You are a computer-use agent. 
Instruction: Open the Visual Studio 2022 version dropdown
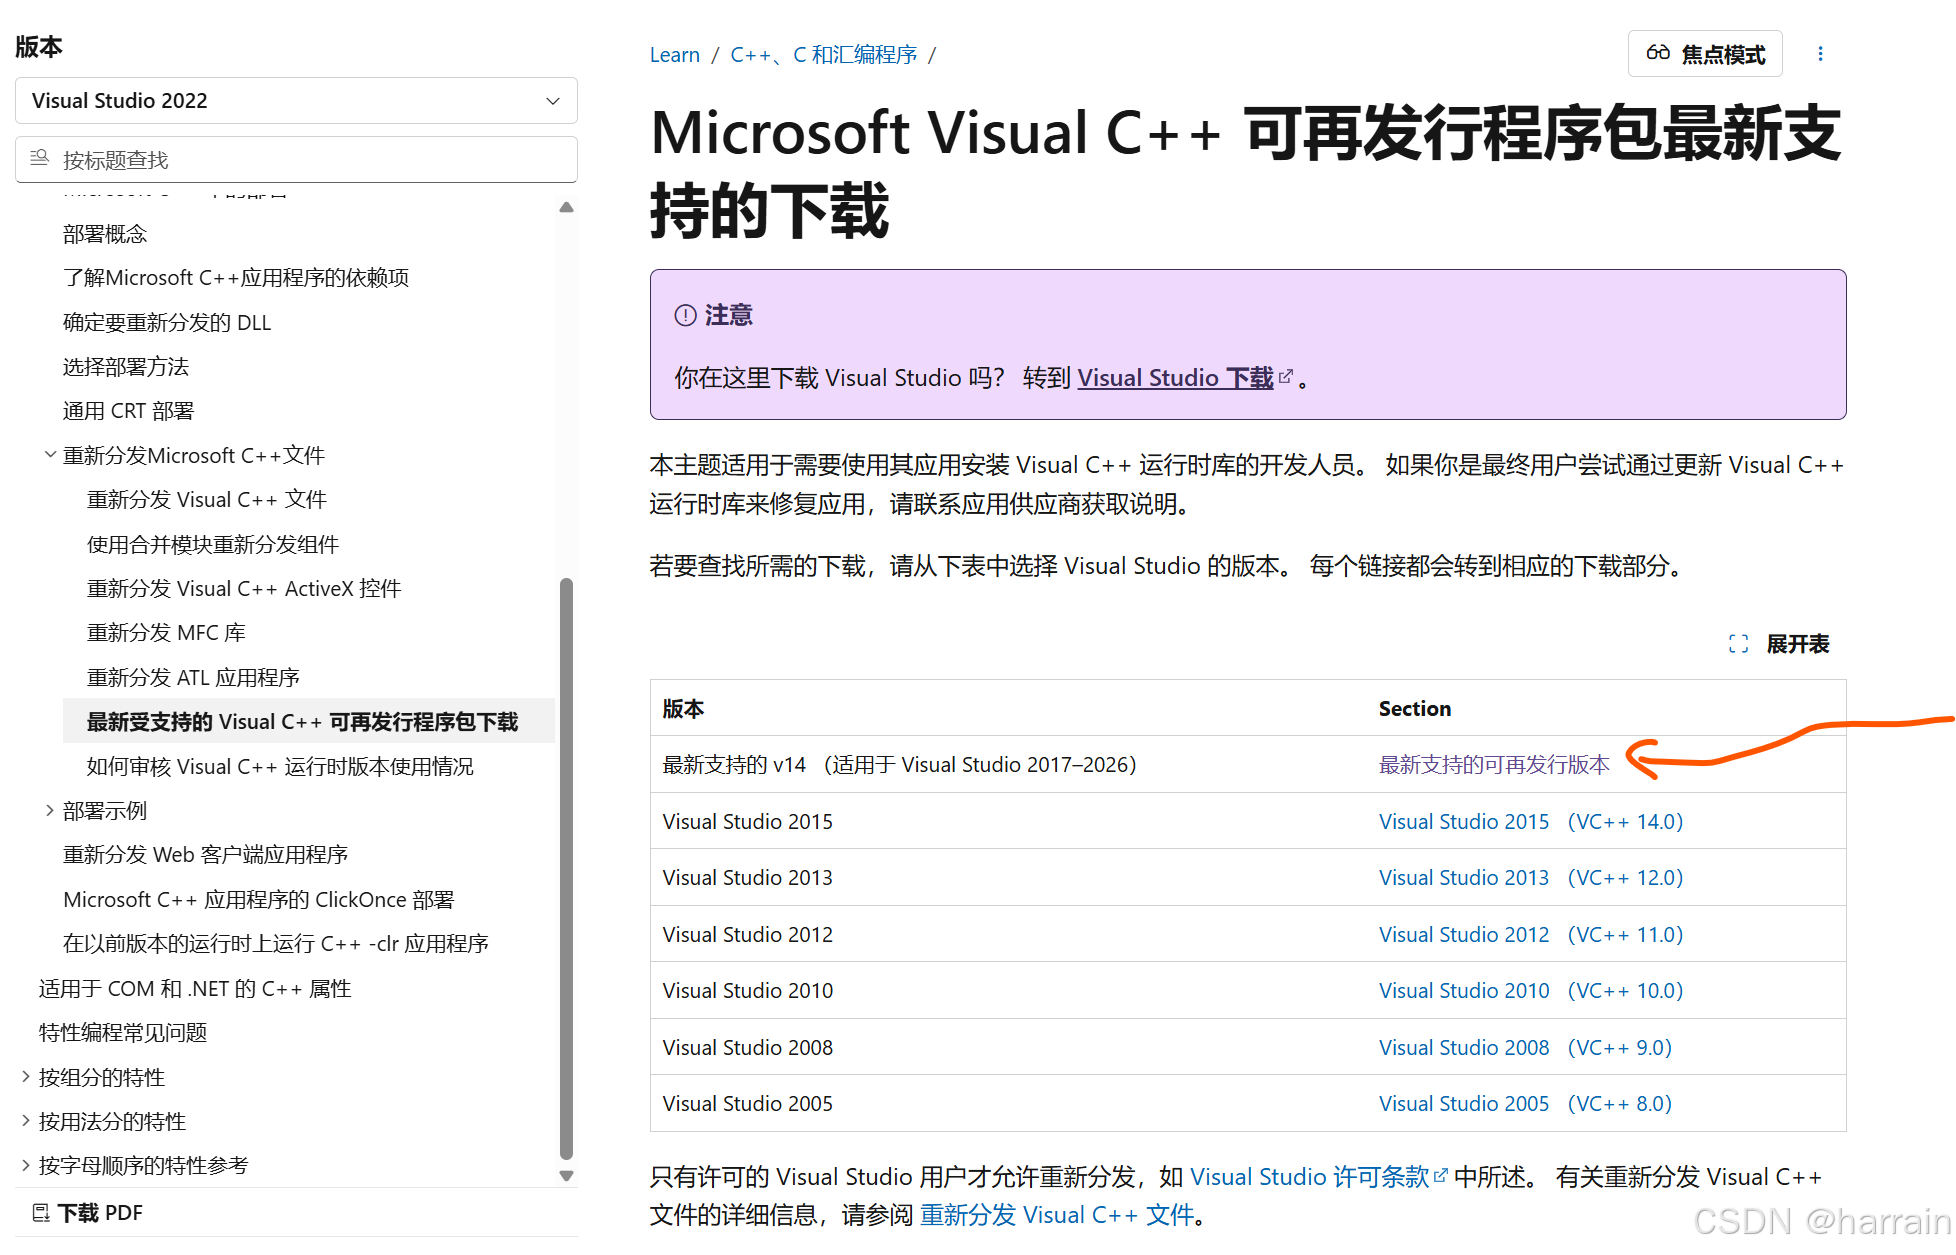pyautogui.click(x=296, y=101)
